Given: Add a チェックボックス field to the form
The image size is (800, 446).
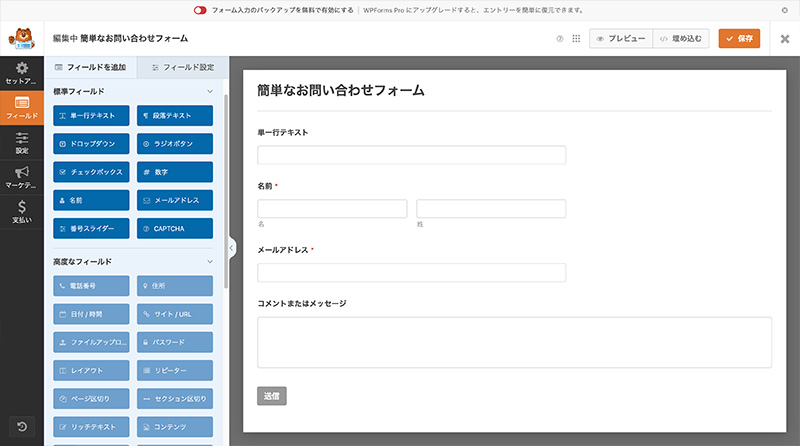Looking at the screenshot, I should tap(91, 172).
